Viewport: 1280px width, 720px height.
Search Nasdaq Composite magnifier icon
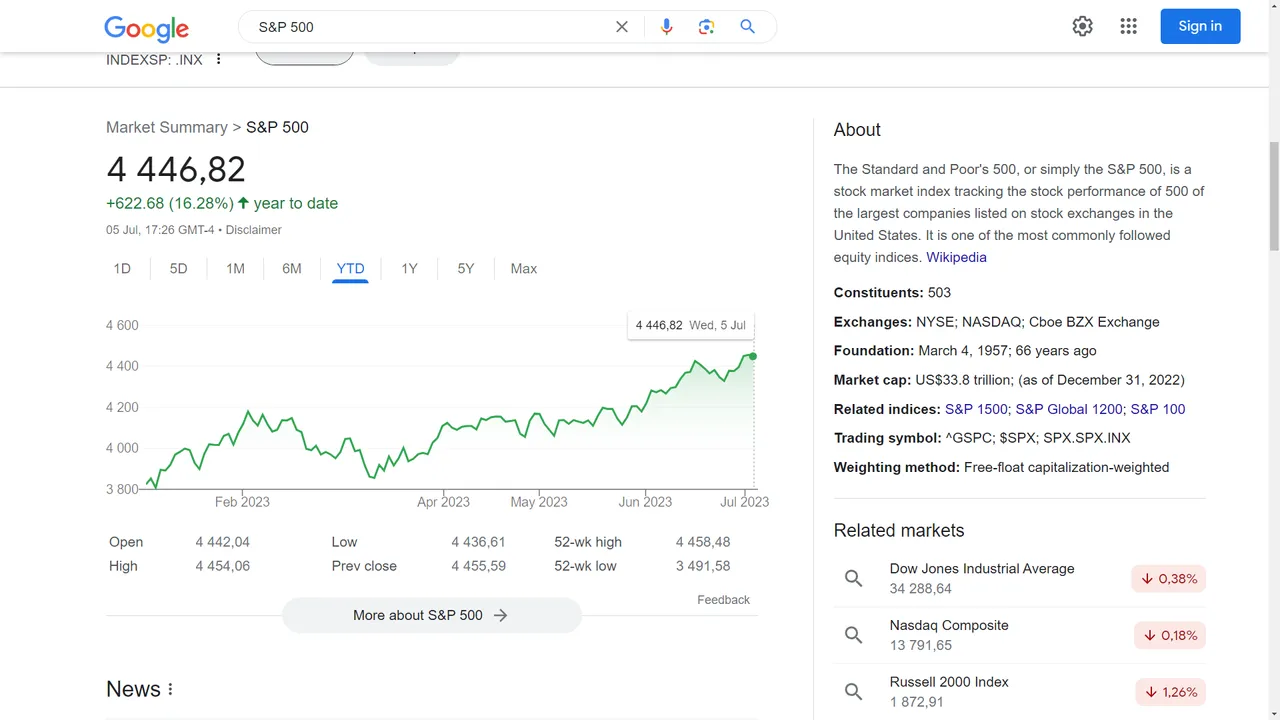tap(853, 635)
